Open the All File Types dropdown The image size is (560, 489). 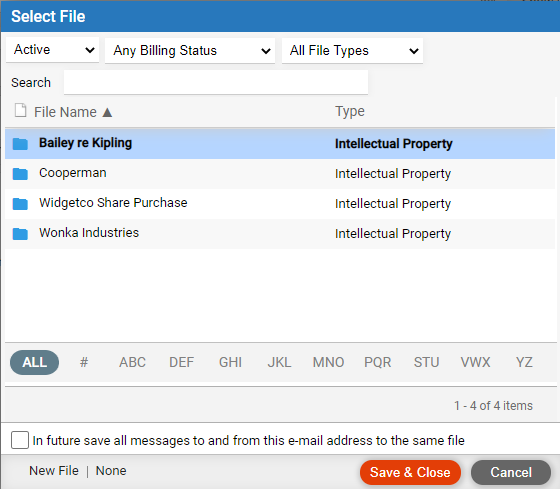pos(352,51)
